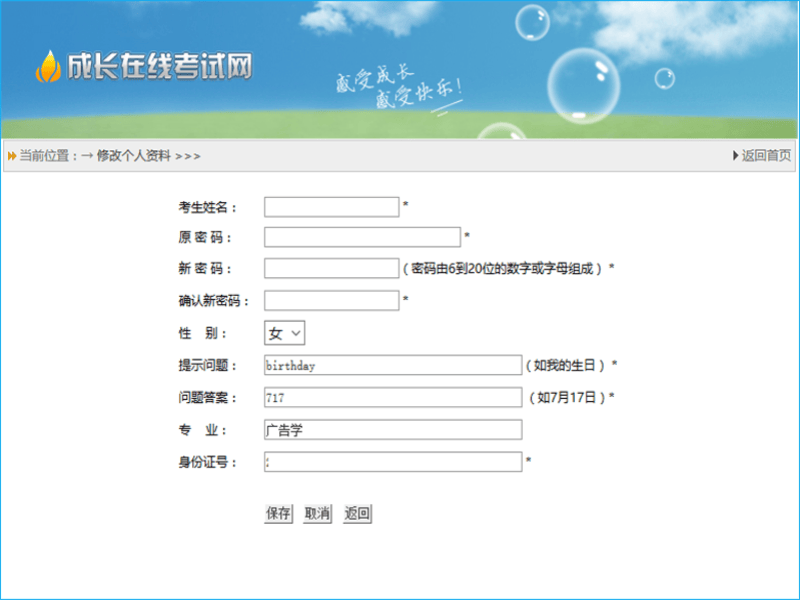Viewport: 800px width, 600px height.
Task: Click the 新密码 new password field
Action: point(330,268)
